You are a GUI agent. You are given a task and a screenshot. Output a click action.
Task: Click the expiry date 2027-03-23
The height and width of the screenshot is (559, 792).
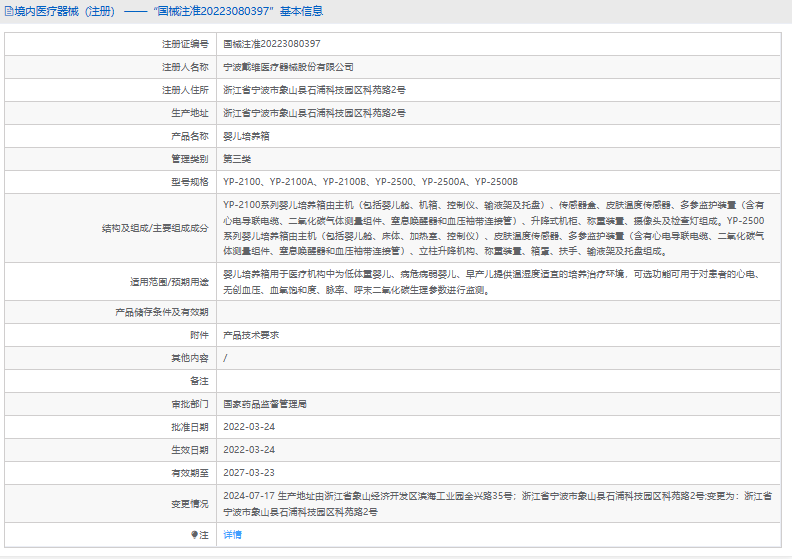[x=249, y=473]
